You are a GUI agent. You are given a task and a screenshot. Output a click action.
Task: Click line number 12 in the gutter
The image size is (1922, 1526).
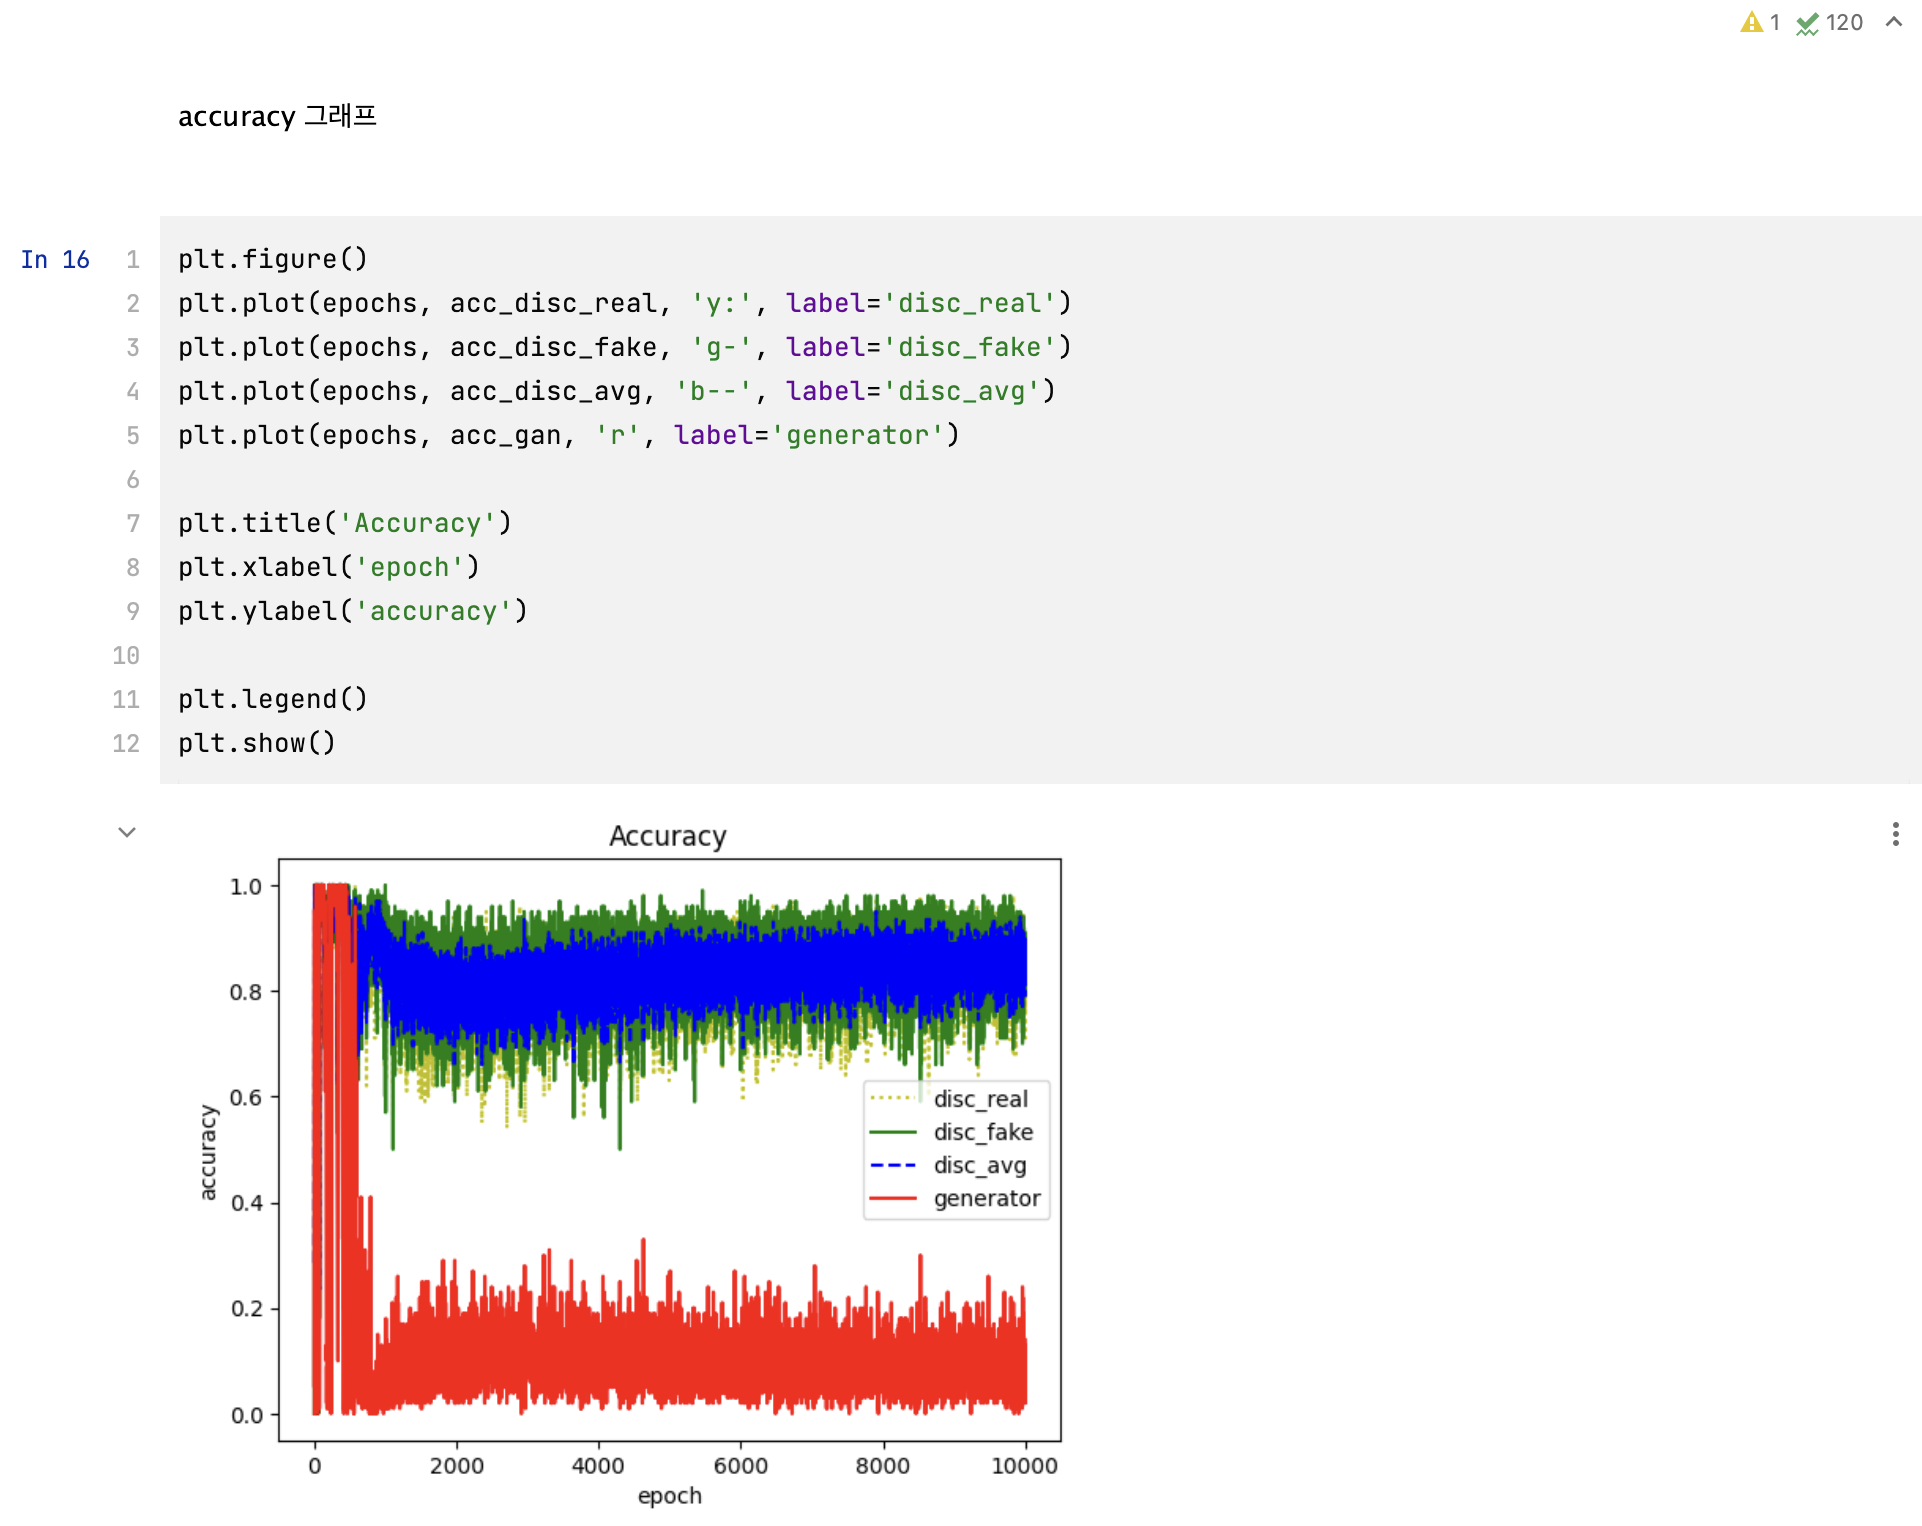[x=126, y=743]
